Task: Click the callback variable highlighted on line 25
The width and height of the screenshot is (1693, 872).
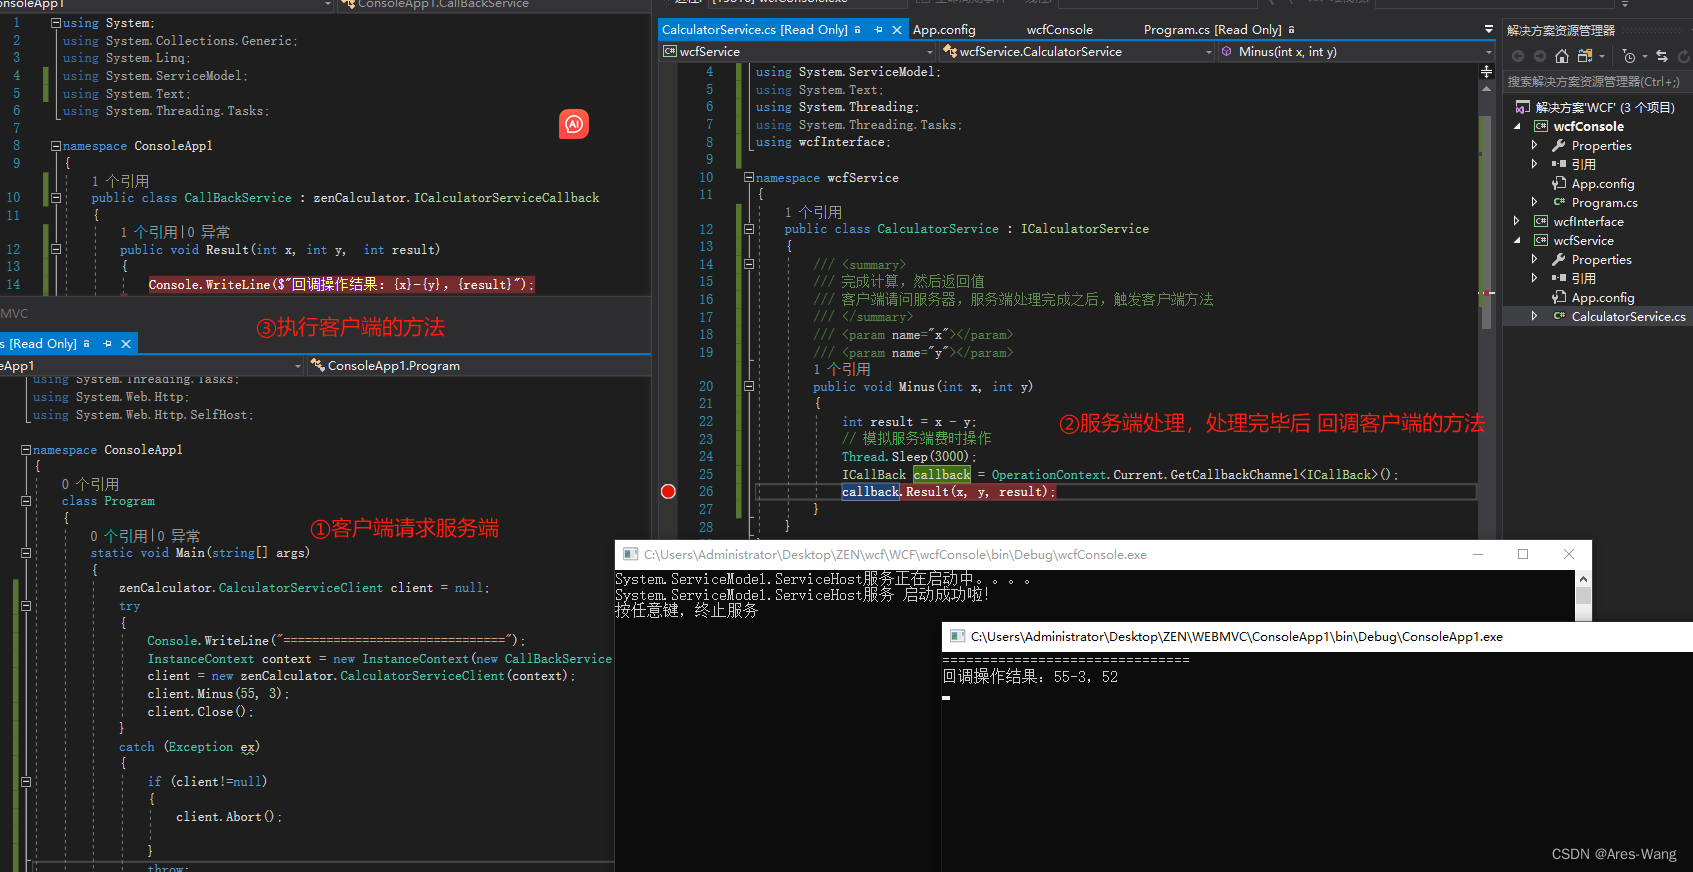Action: tap(942, 474)
